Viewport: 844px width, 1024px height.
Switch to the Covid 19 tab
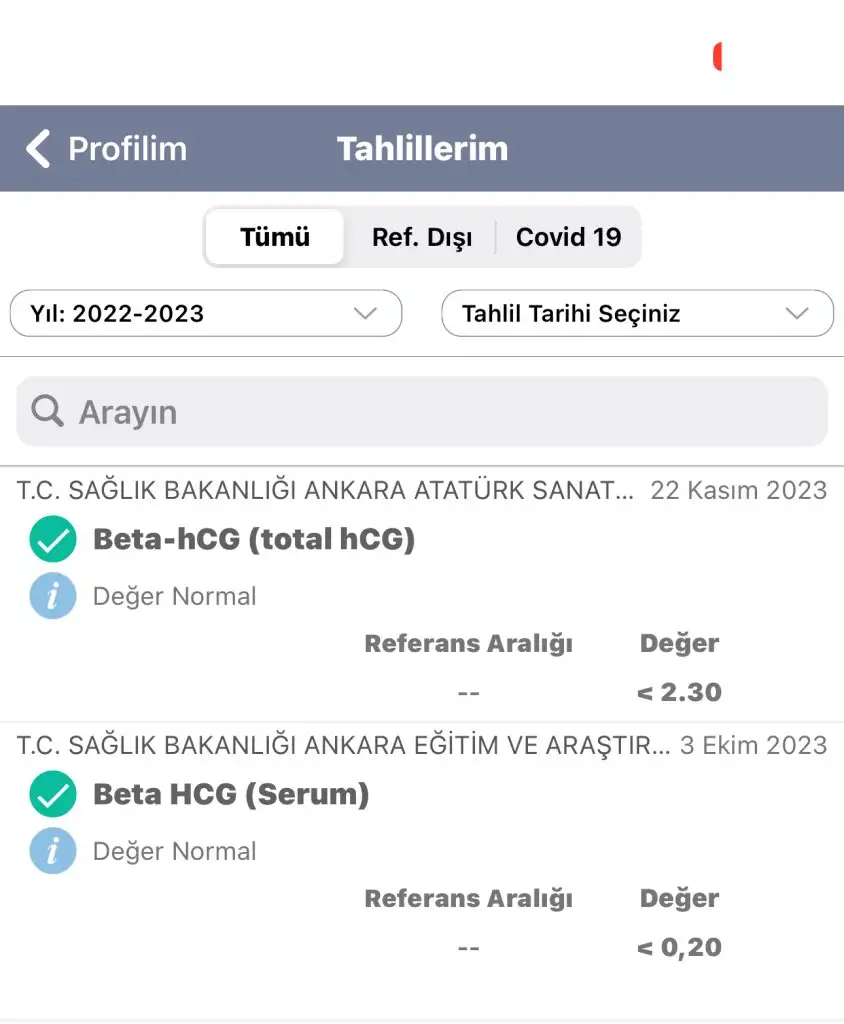(568, 237)
